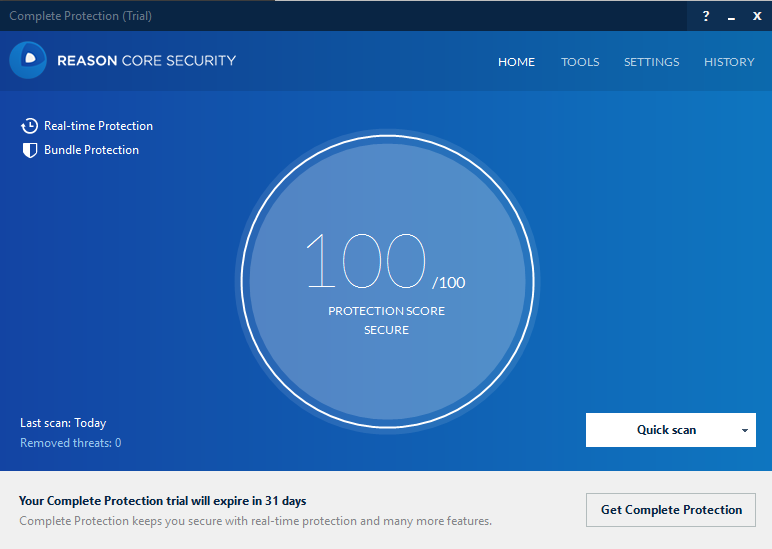Close the window with the X icon
Screen dimensions: 772x549
(757, 16)
